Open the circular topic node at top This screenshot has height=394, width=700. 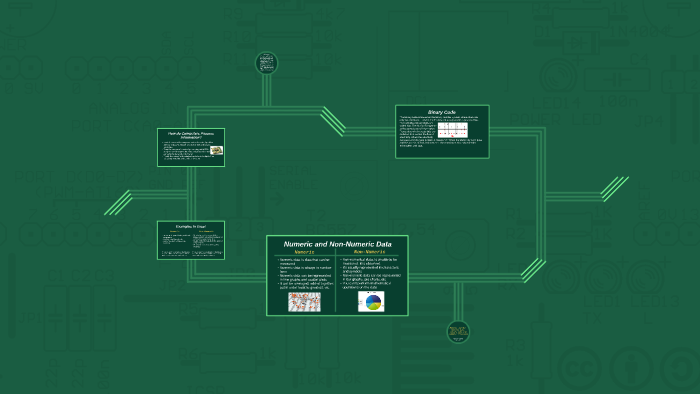267,63
